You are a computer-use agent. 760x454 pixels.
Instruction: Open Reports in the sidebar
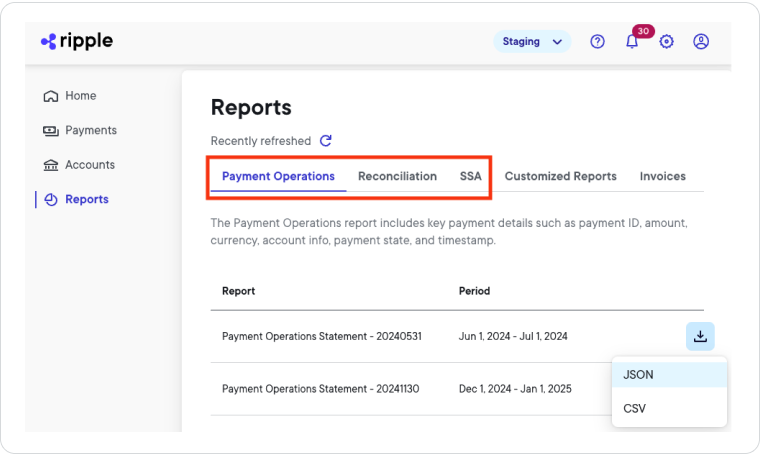coord(86,199)
